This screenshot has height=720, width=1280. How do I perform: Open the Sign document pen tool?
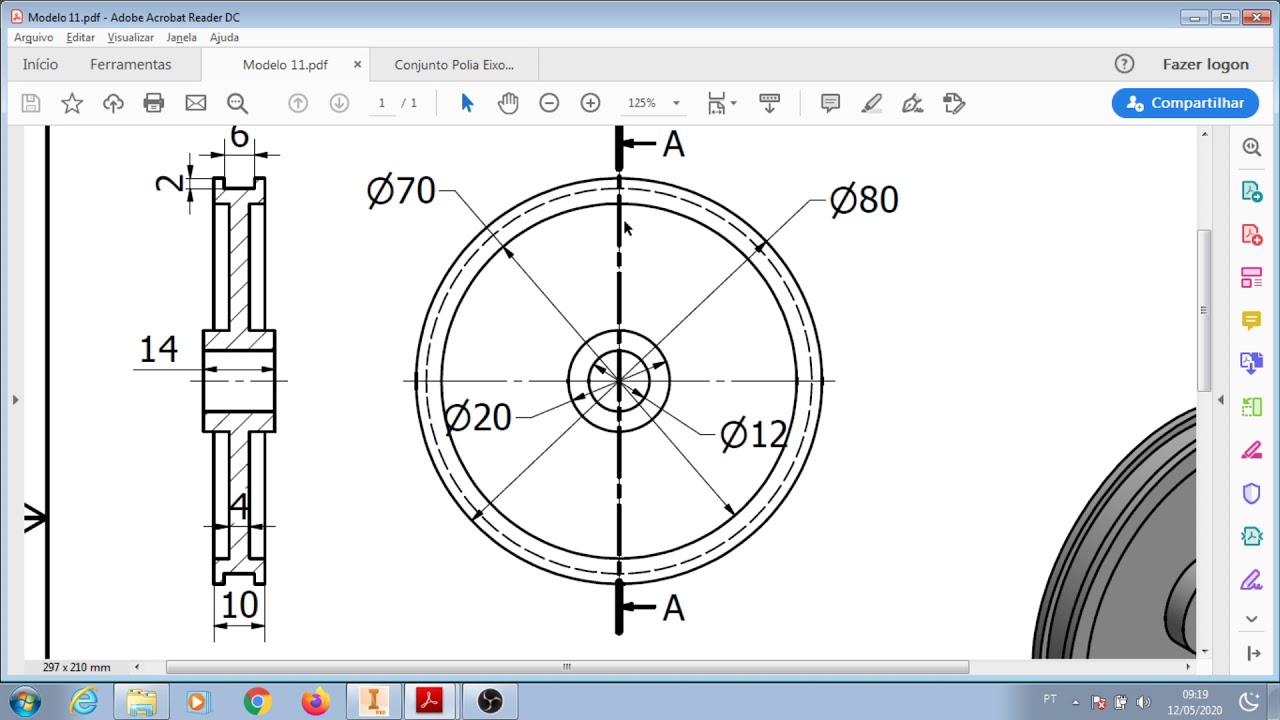pyautogui.click(x=912, y=103)
